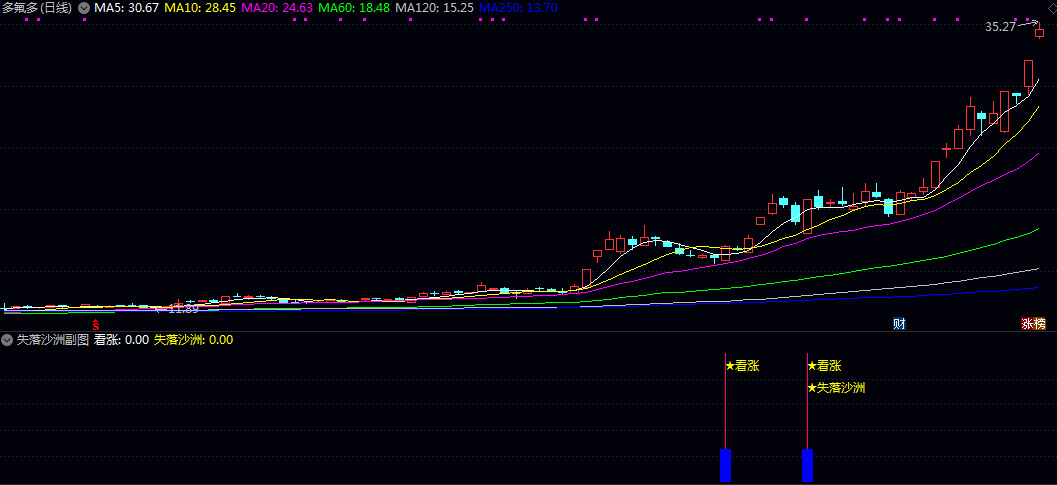Click the 失落沙洲副图 sub-chart name
The width and height of the screenshot is (1057, 485).
pos(53,340)
